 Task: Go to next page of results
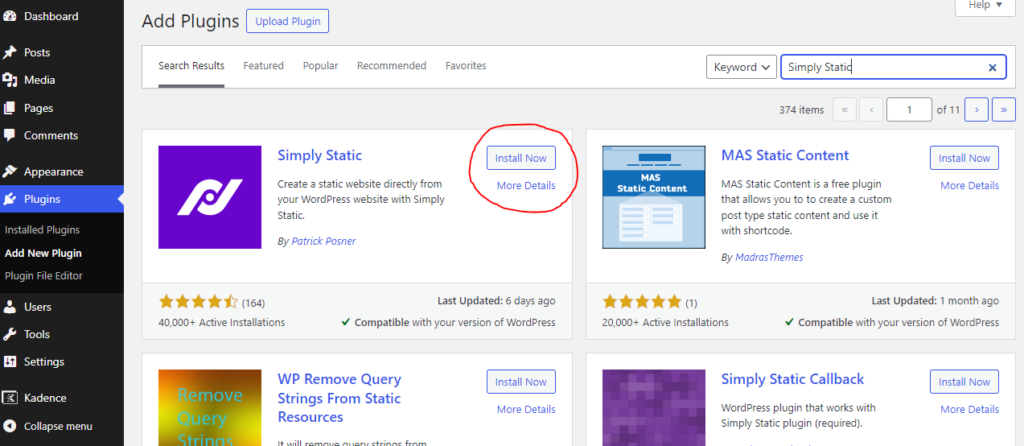pos(976,110)
